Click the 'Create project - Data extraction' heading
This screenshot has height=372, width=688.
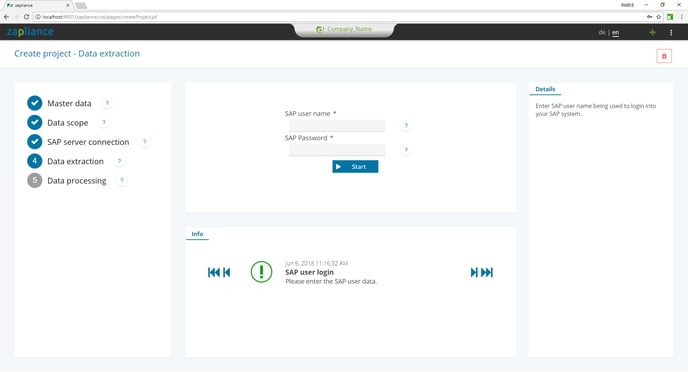(x=77, y=54)
